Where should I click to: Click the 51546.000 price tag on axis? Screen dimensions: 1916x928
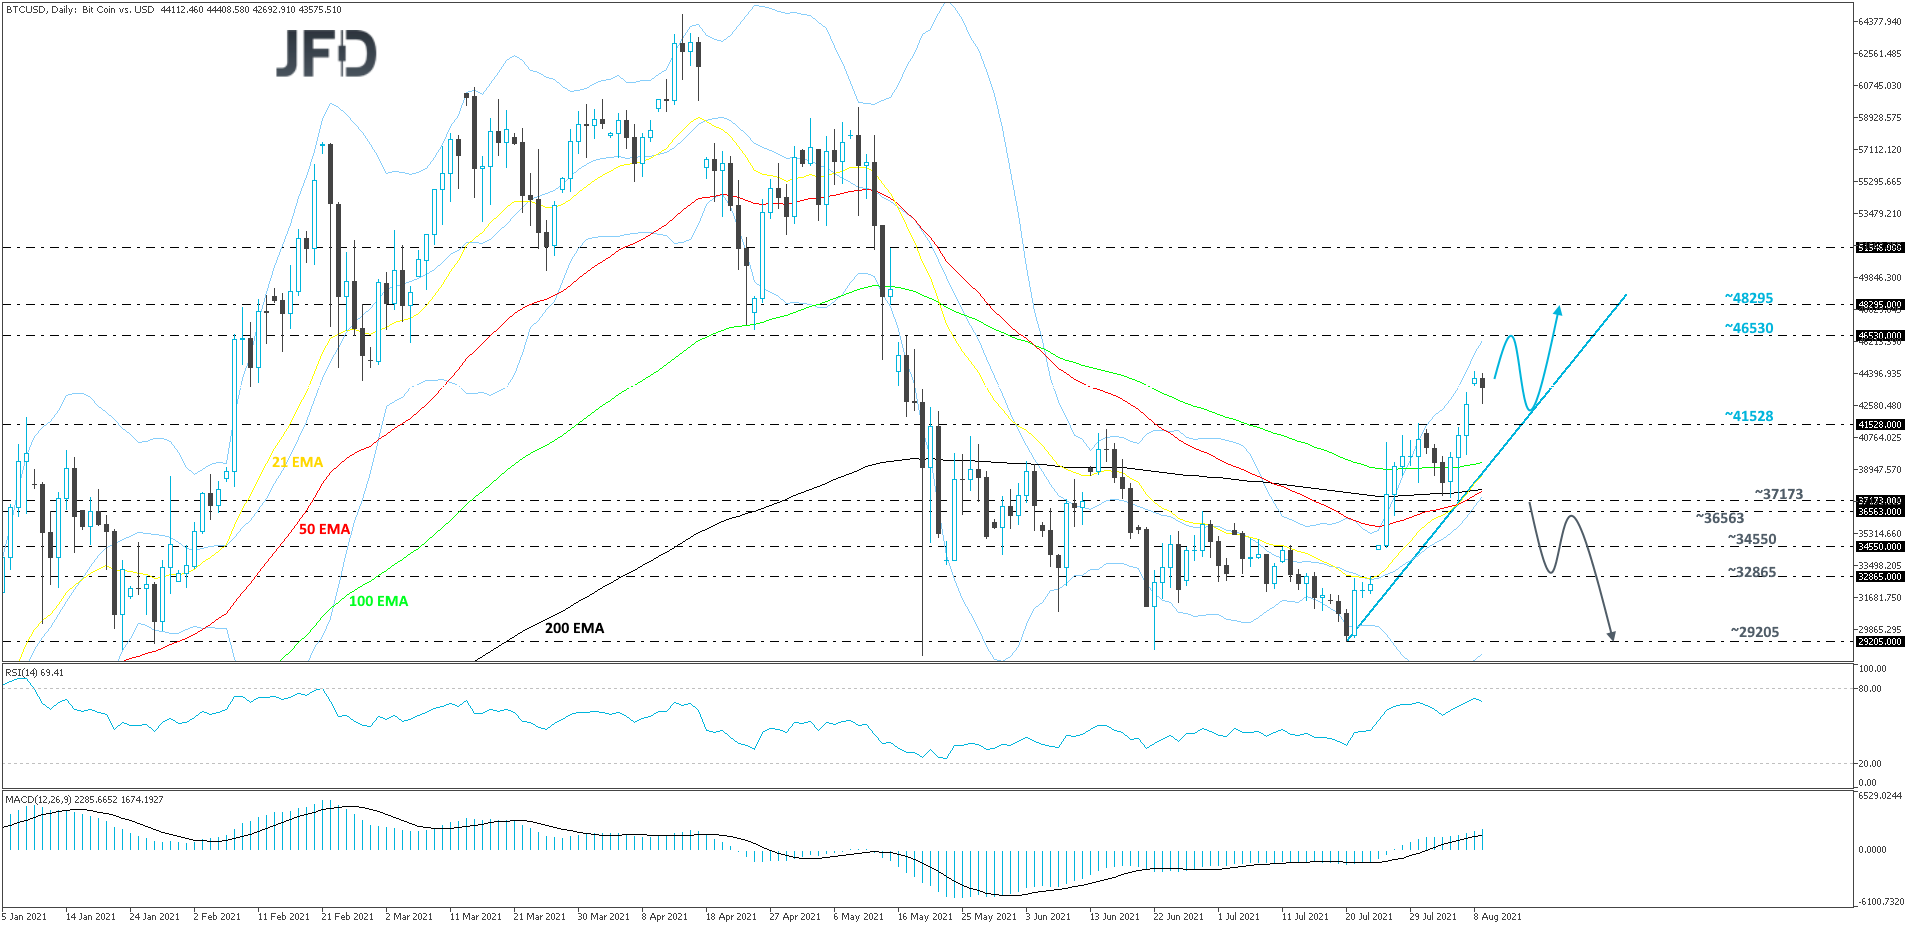[1880, 247]
